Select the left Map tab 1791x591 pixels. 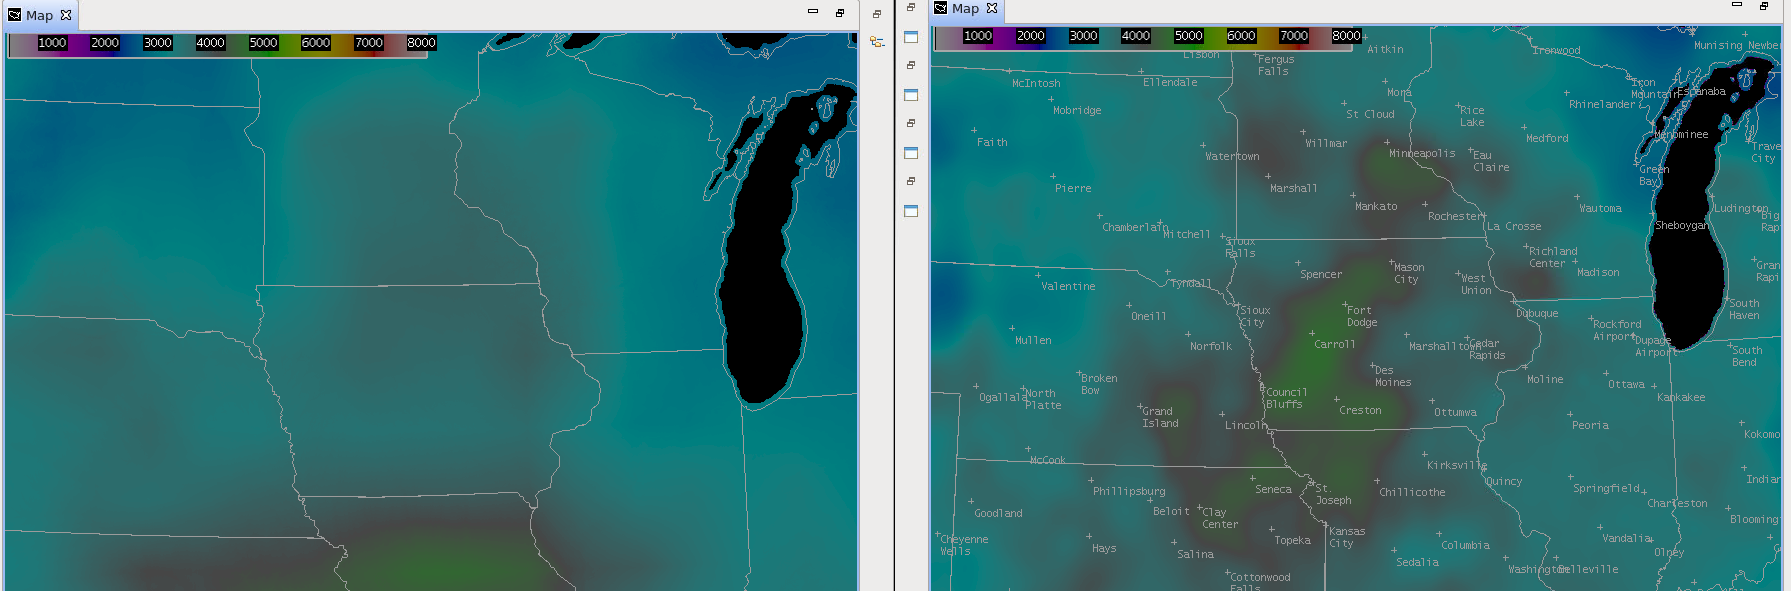point(39,15)
